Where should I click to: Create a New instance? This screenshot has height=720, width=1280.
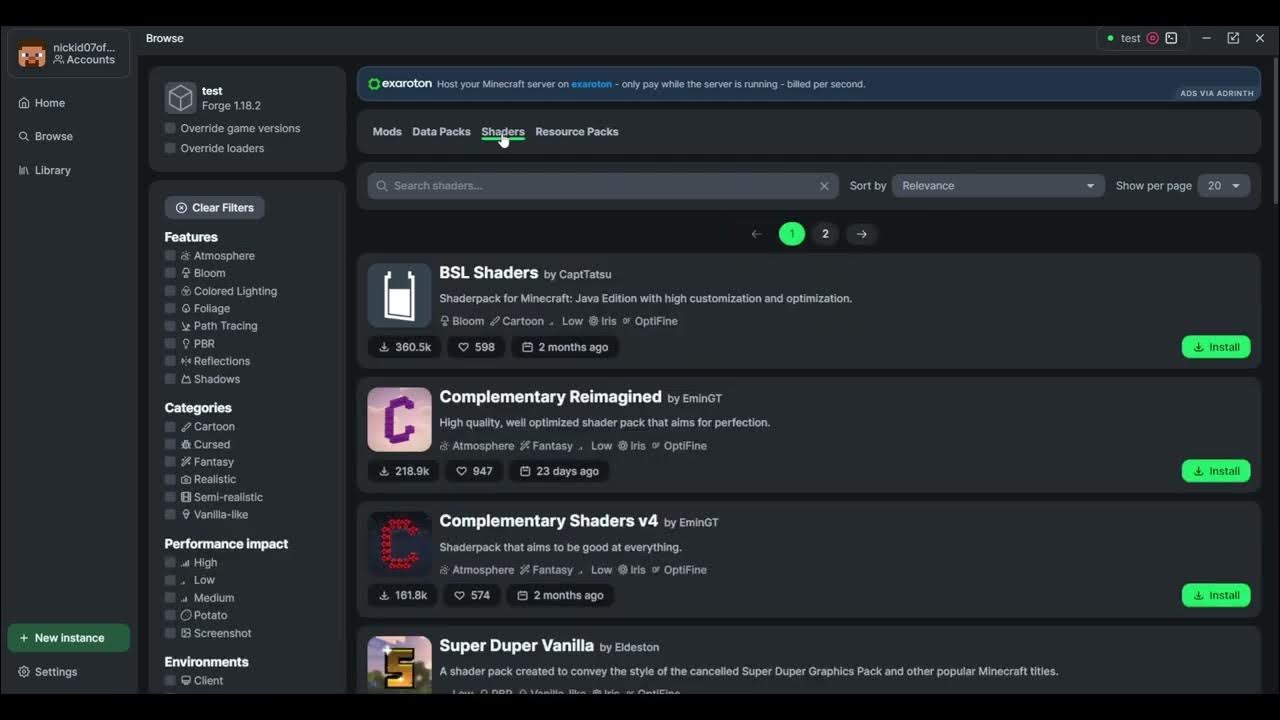click(x=69, y=638)
